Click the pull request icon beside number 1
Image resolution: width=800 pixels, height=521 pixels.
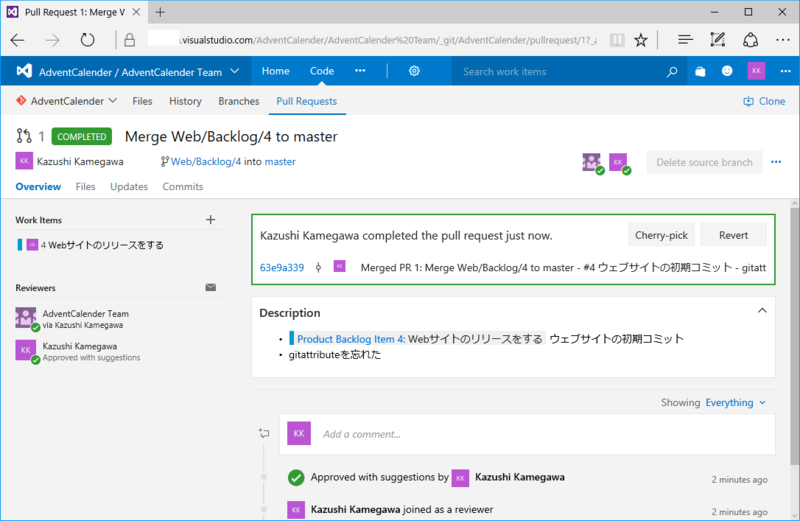click(24, 136)
